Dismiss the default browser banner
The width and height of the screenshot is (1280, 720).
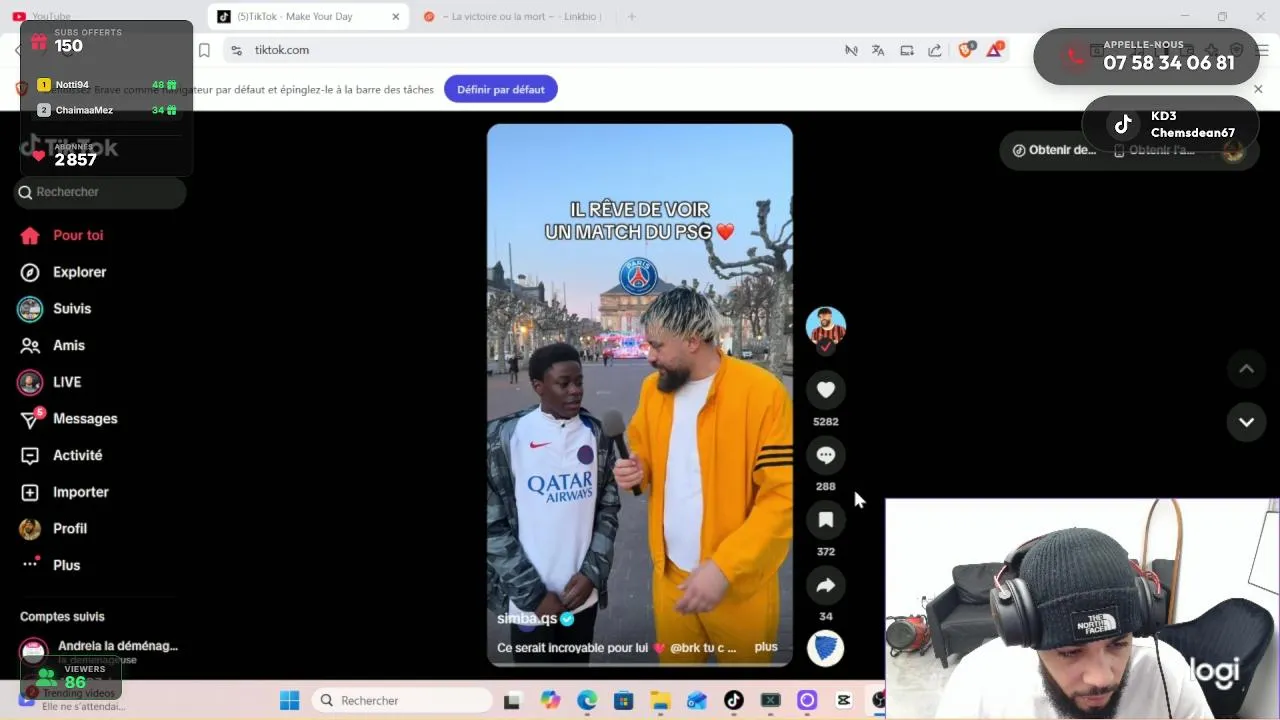click(x=1258, y=89)
